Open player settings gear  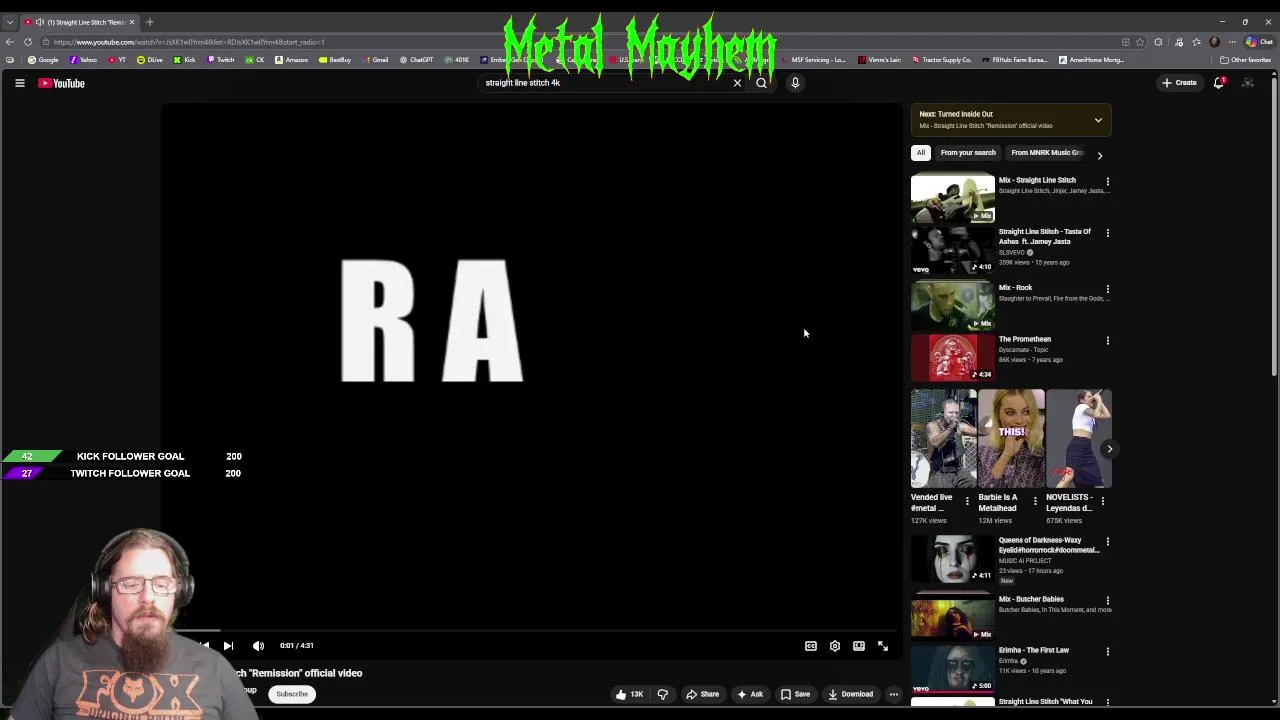[x=835, y=646]
